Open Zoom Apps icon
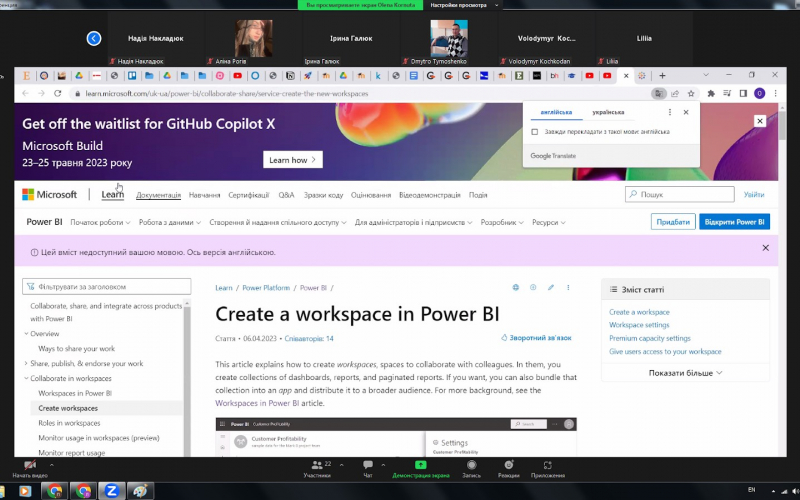The height and width of the screenshot is (500, 800). point(547,465)
